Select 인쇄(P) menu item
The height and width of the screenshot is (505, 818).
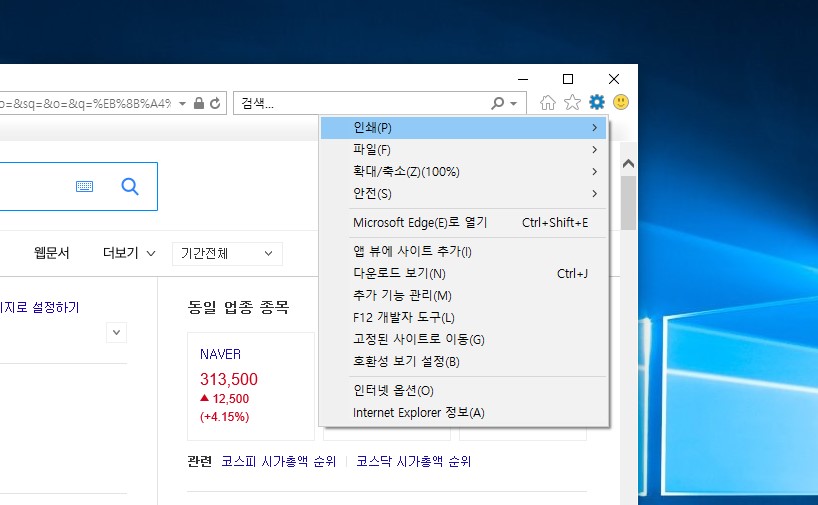point(464,127)
